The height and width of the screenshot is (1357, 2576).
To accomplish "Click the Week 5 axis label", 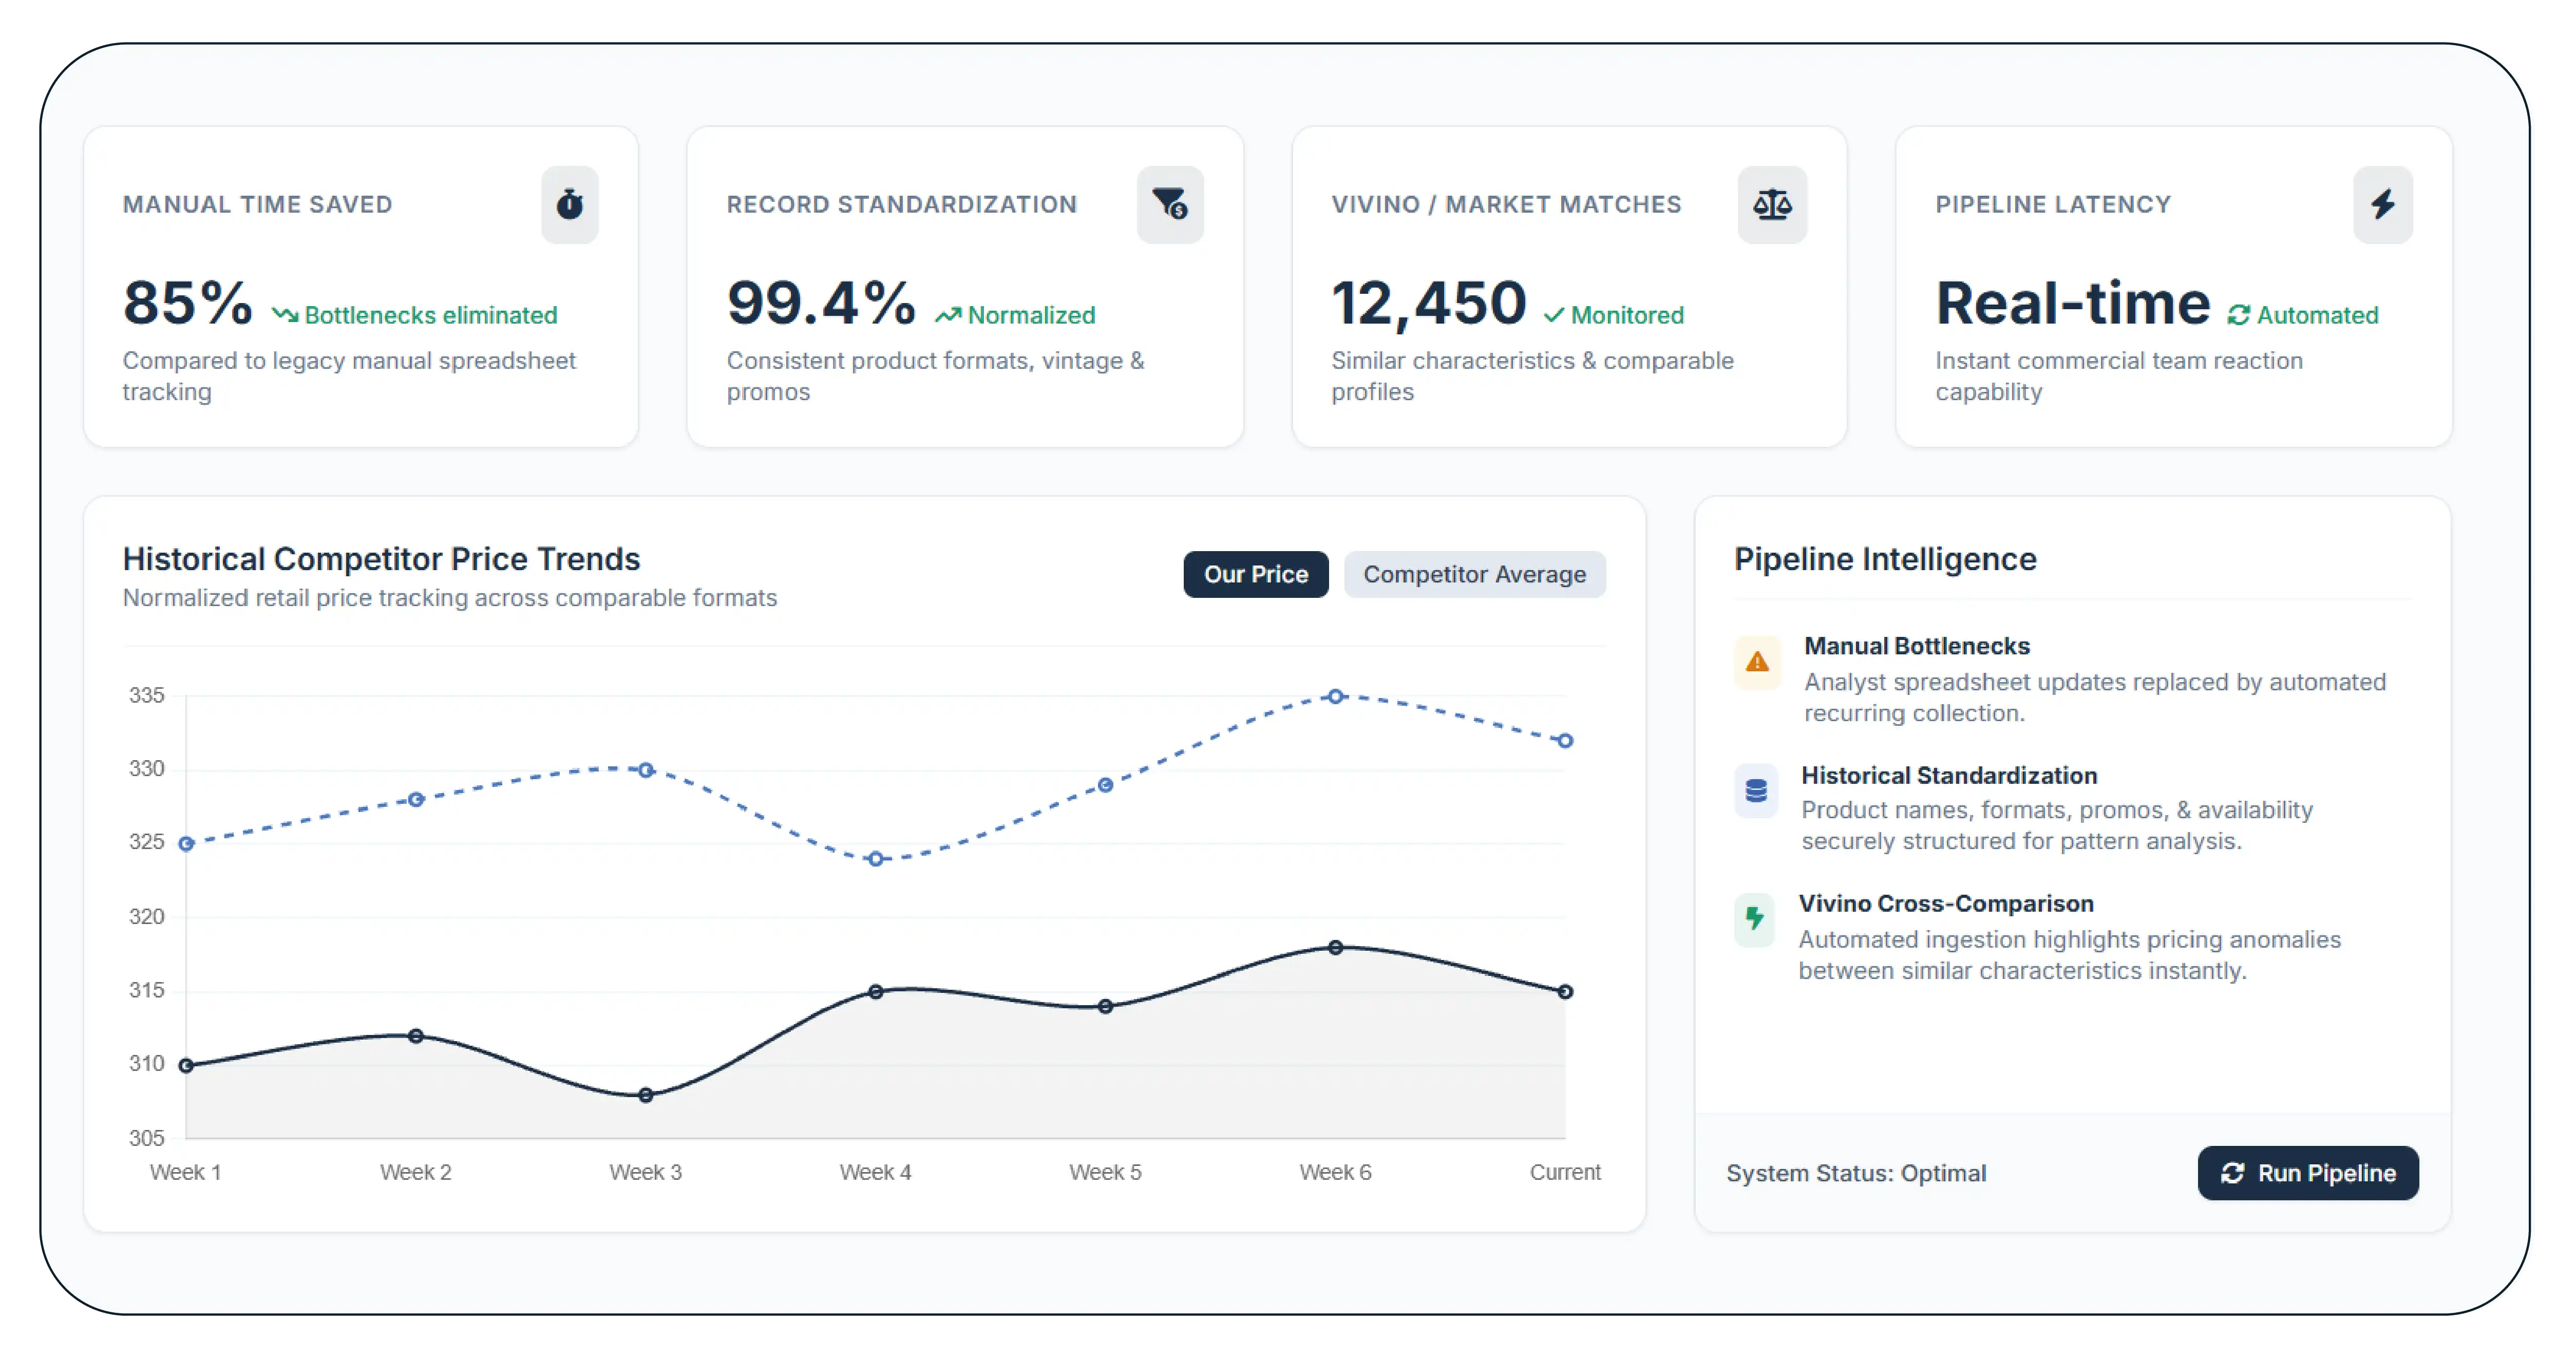I will 1105,1172.
